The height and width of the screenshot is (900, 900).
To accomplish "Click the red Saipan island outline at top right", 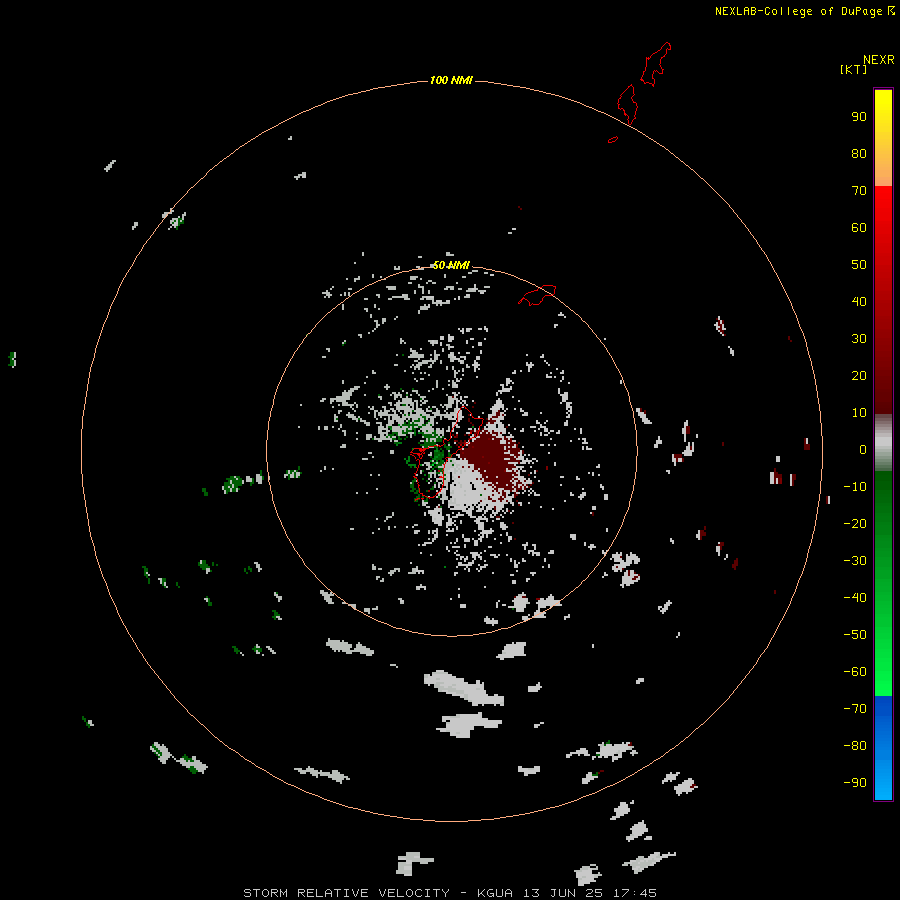I will (x=656, y=64).
